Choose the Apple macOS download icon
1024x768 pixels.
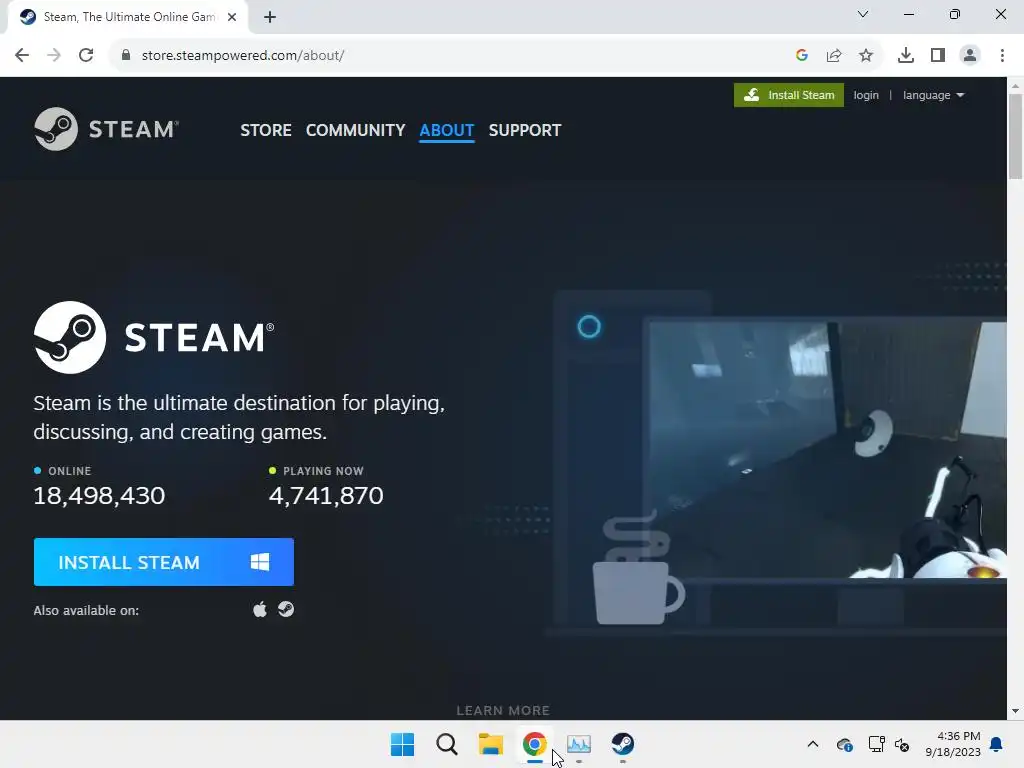tap(260, 609)
